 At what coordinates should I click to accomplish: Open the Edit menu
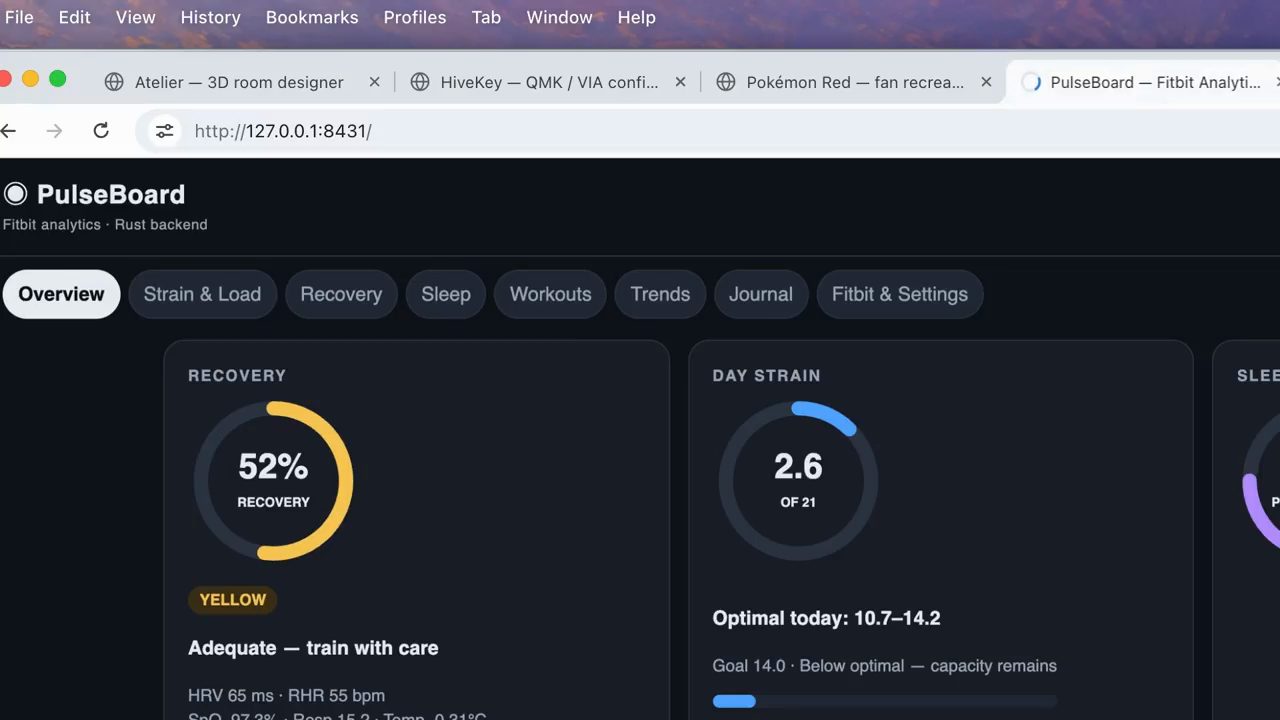[x=75, y=17]
